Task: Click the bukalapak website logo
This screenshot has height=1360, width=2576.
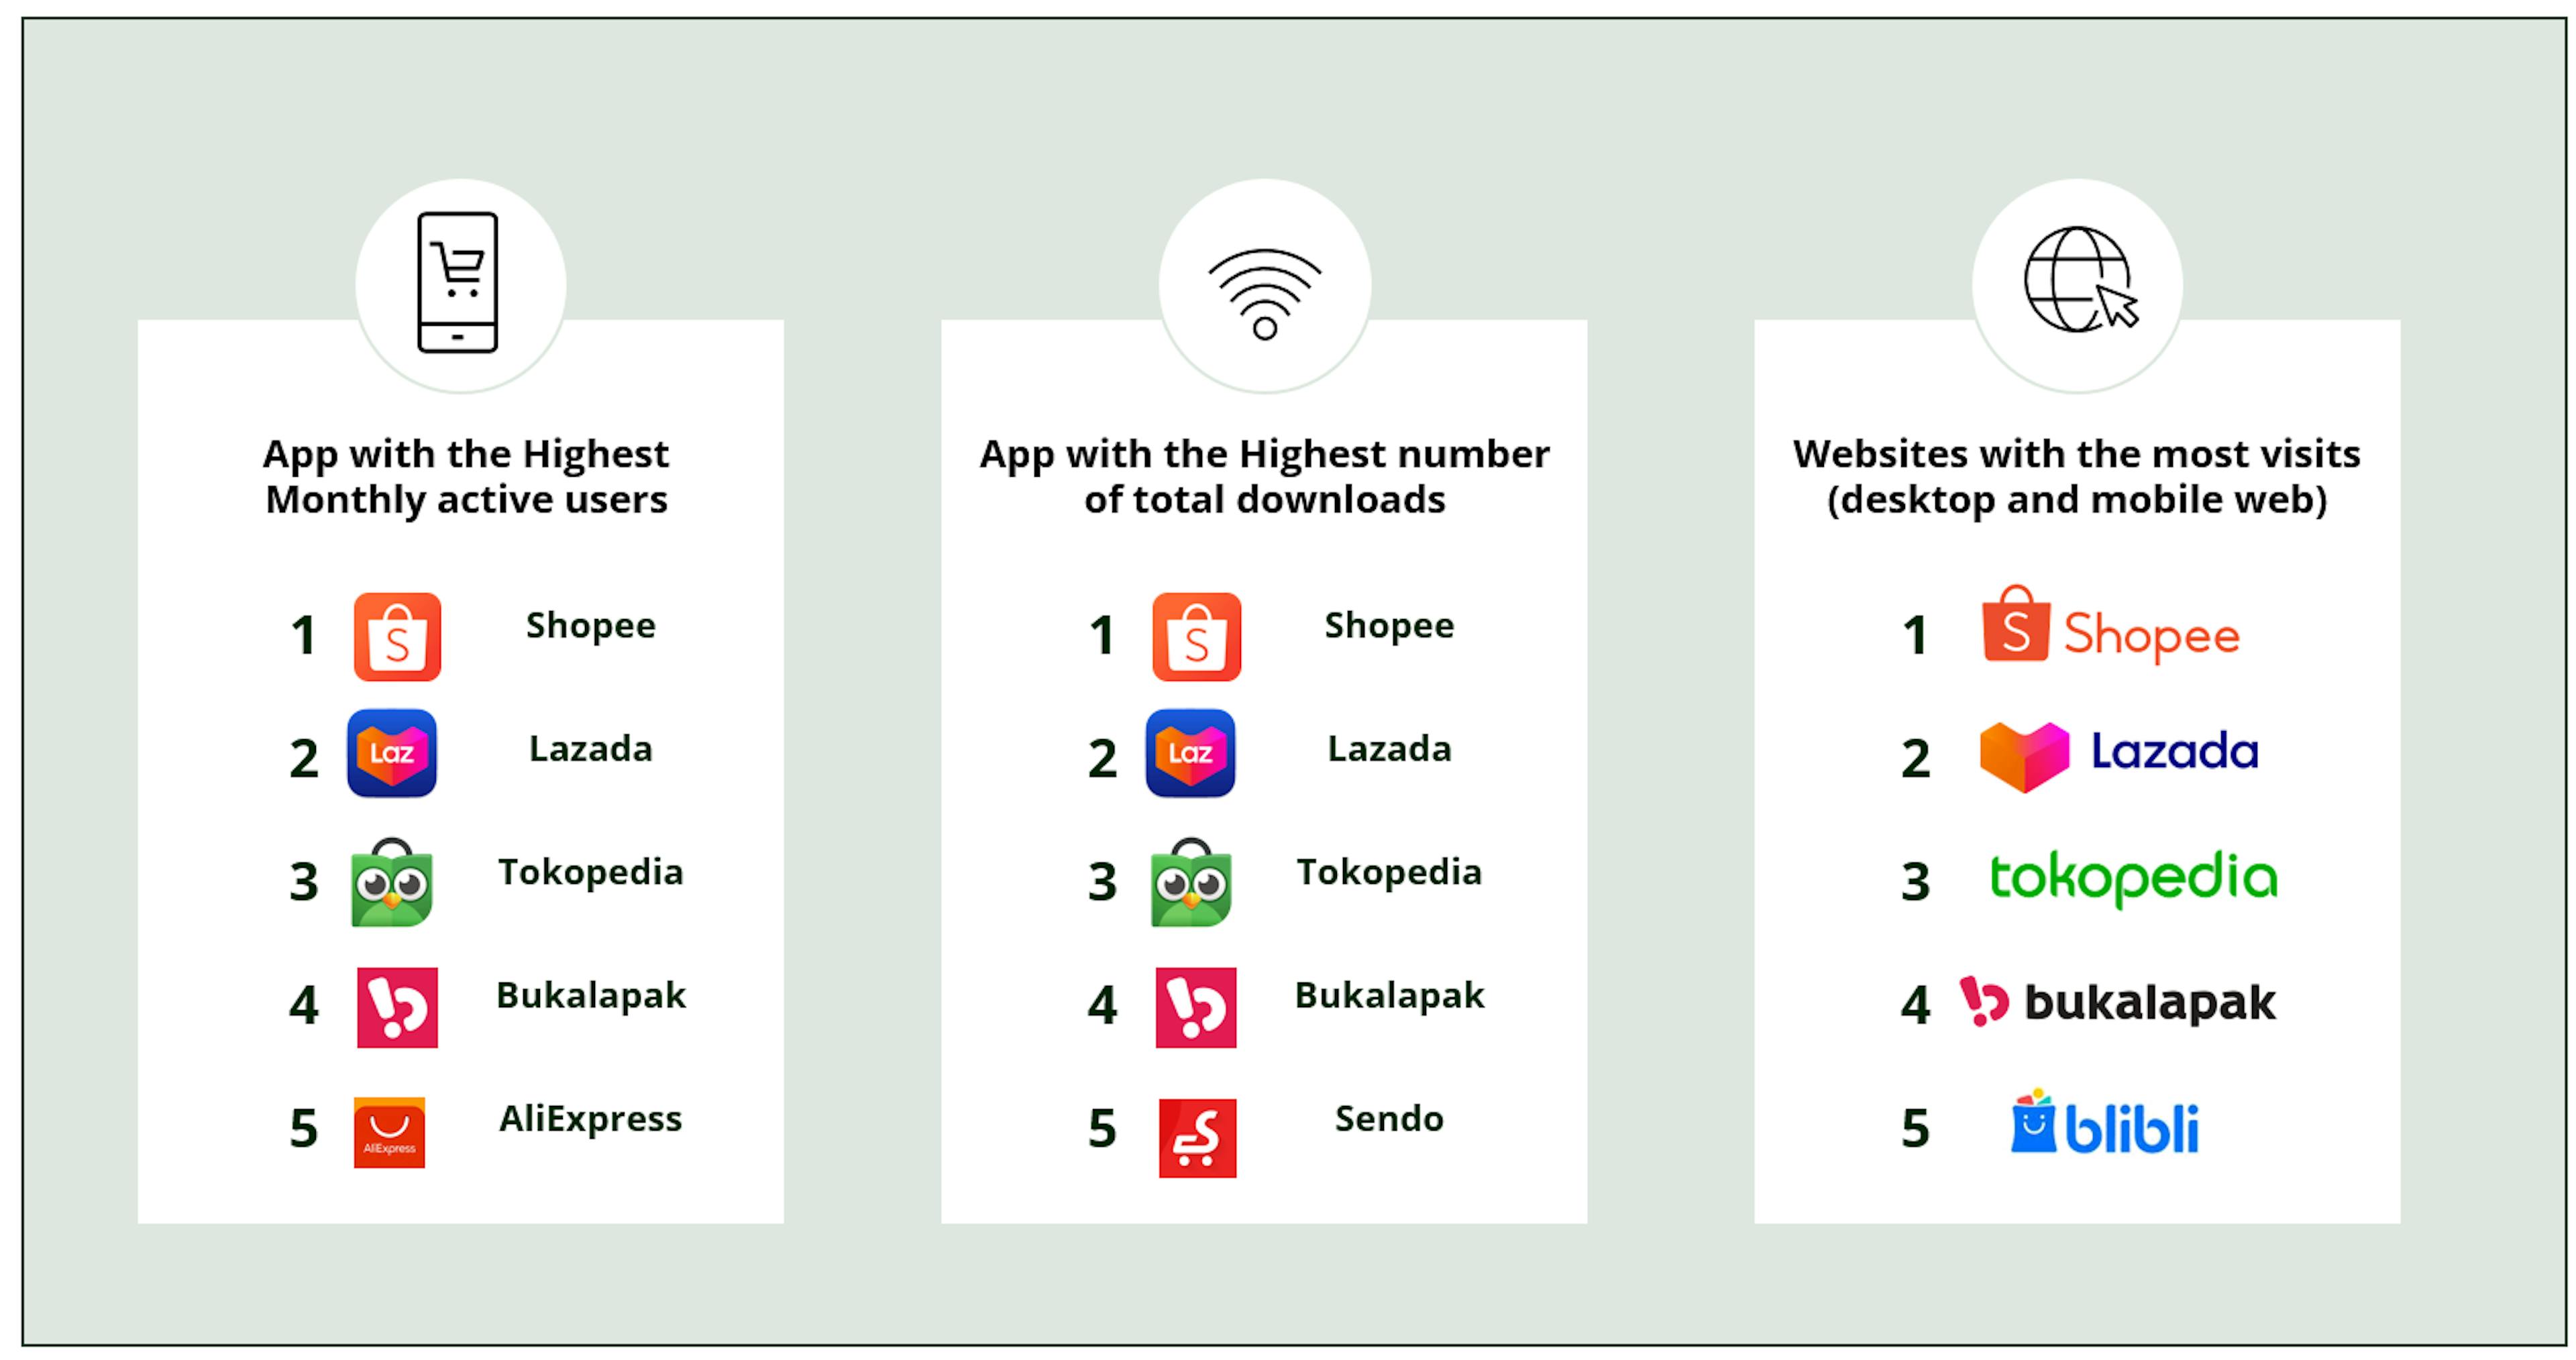Action: click(2117, 1003)
